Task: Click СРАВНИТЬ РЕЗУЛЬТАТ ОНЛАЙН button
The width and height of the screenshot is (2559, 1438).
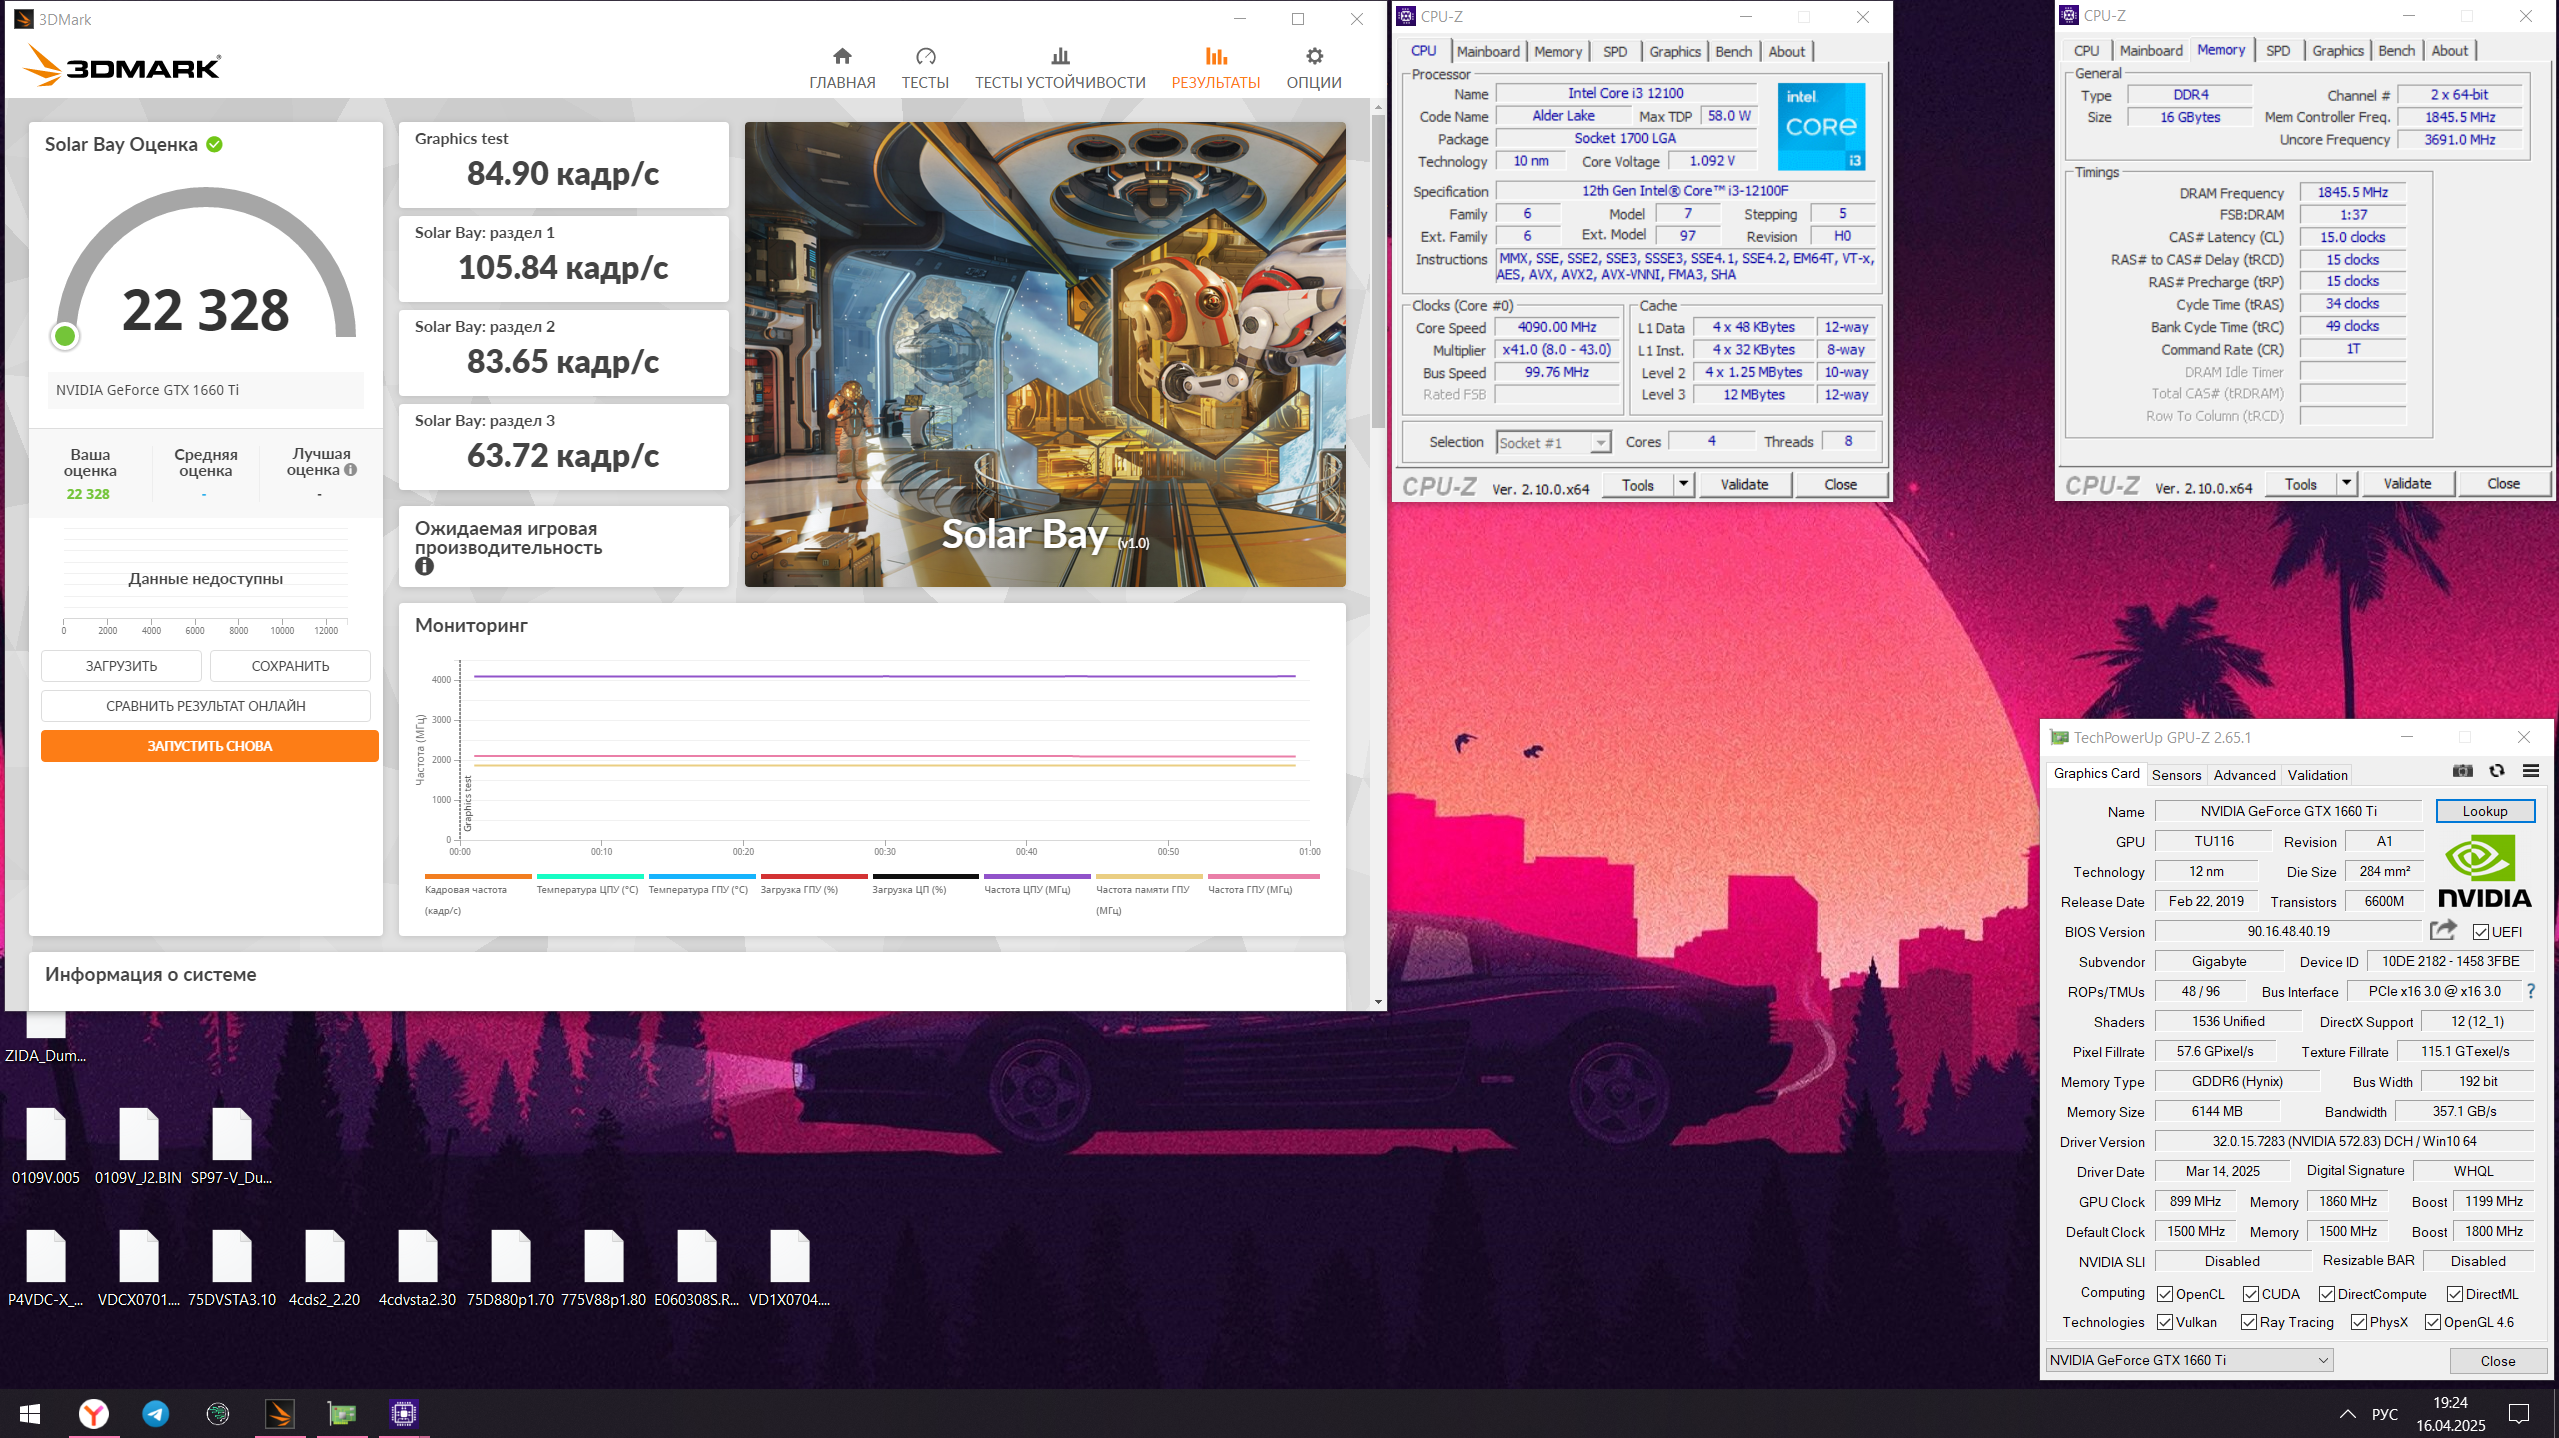Action: (x=206, y=706)
